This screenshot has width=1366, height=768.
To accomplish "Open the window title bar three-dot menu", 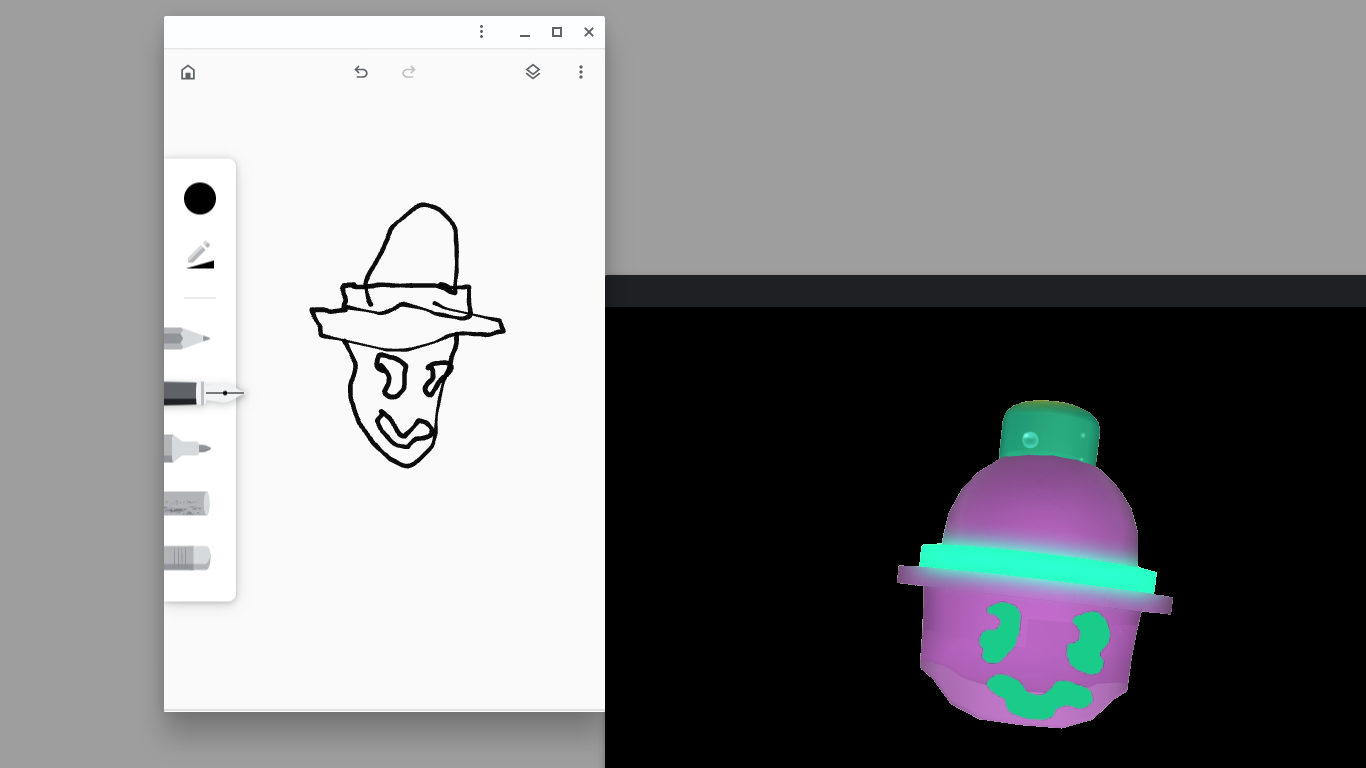I will point(481,32).
